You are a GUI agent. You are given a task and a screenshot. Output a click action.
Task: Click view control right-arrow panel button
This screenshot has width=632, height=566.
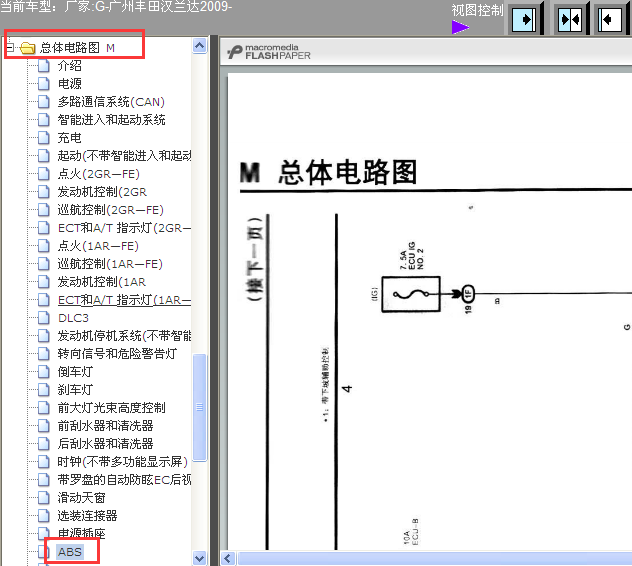pyautogui.click(x=524, y=19)
